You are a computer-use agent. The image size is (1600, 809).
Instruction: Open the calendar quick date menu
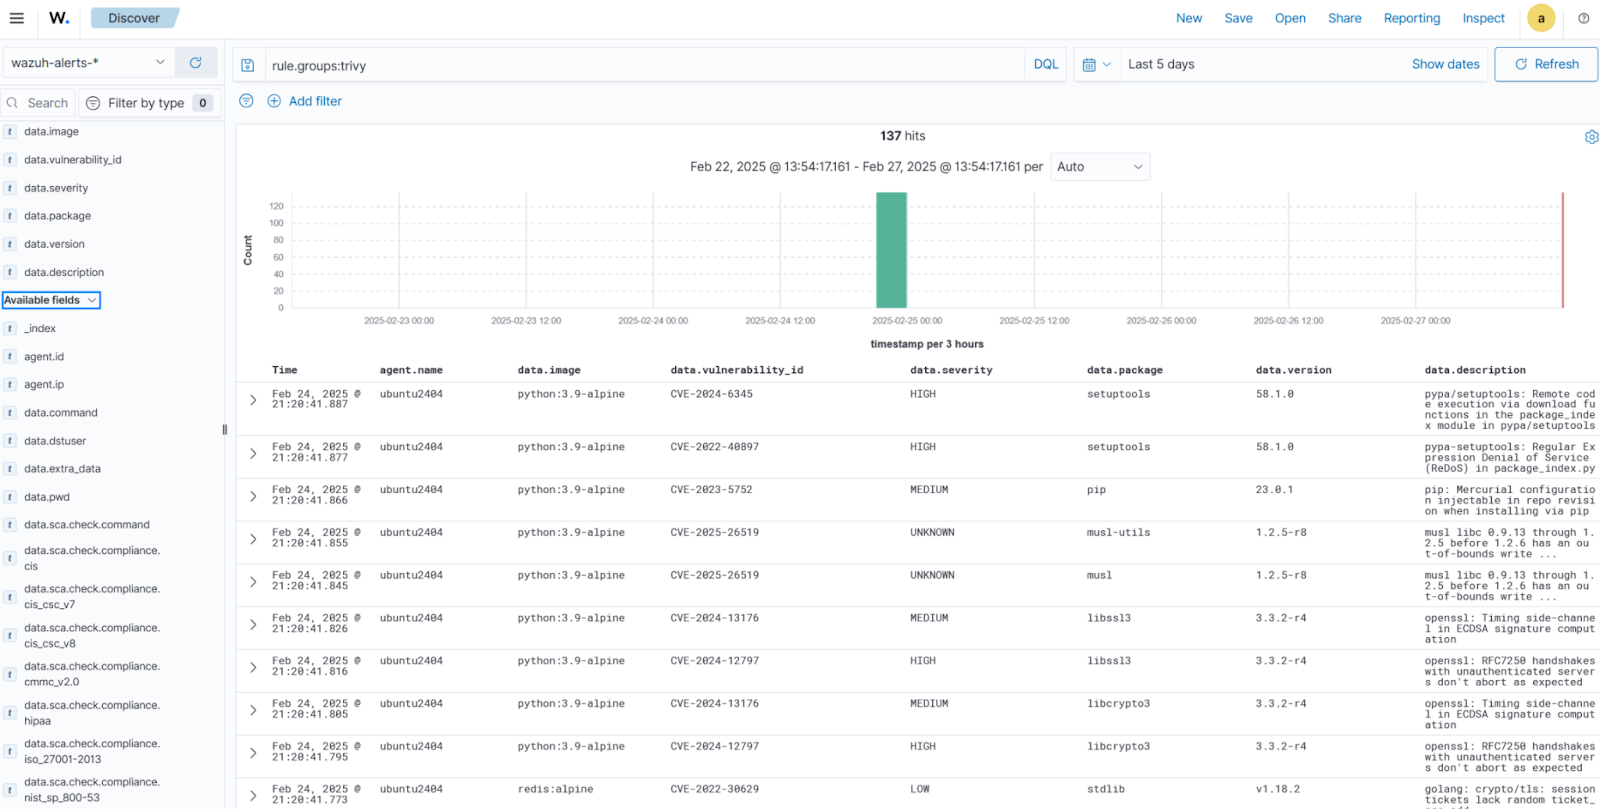[1097, 64]
